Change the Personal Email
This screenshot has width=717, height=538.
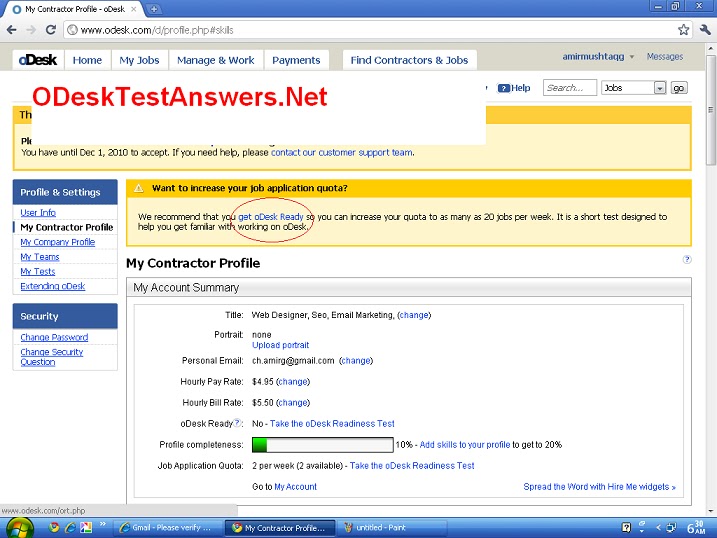pos(356,361)
